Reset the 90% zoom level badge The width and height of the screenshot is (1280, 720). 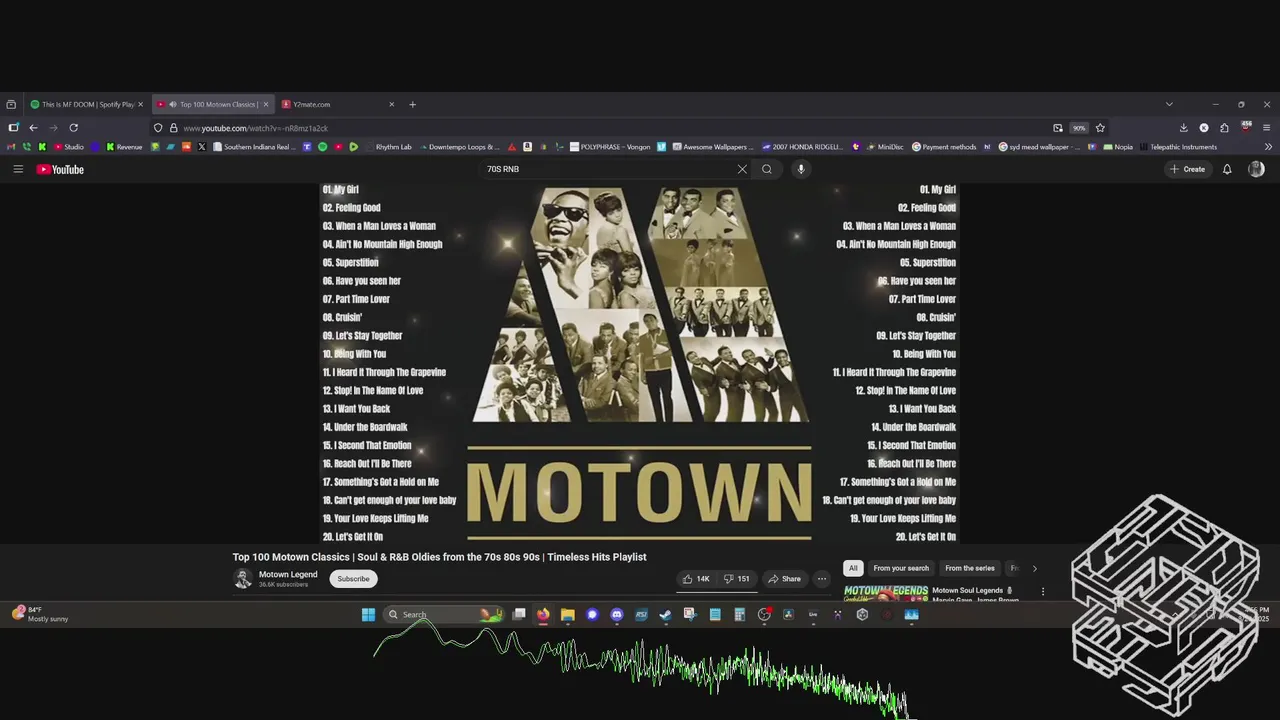click(x=1079, y=128)
